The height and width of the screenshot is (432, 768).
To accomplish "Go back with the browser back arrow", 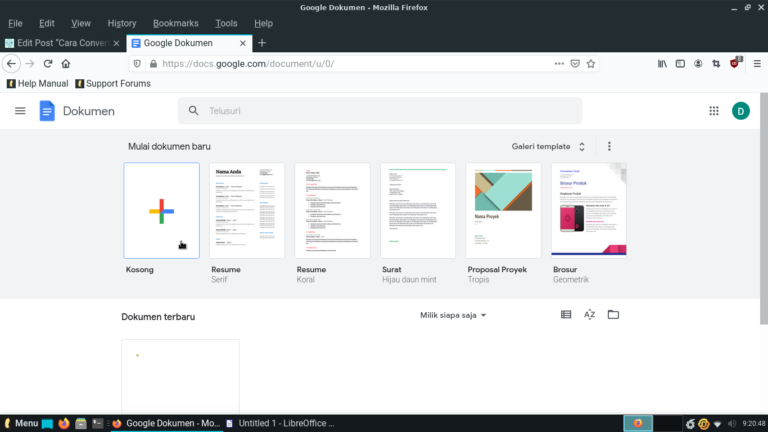I will (11, 64).
